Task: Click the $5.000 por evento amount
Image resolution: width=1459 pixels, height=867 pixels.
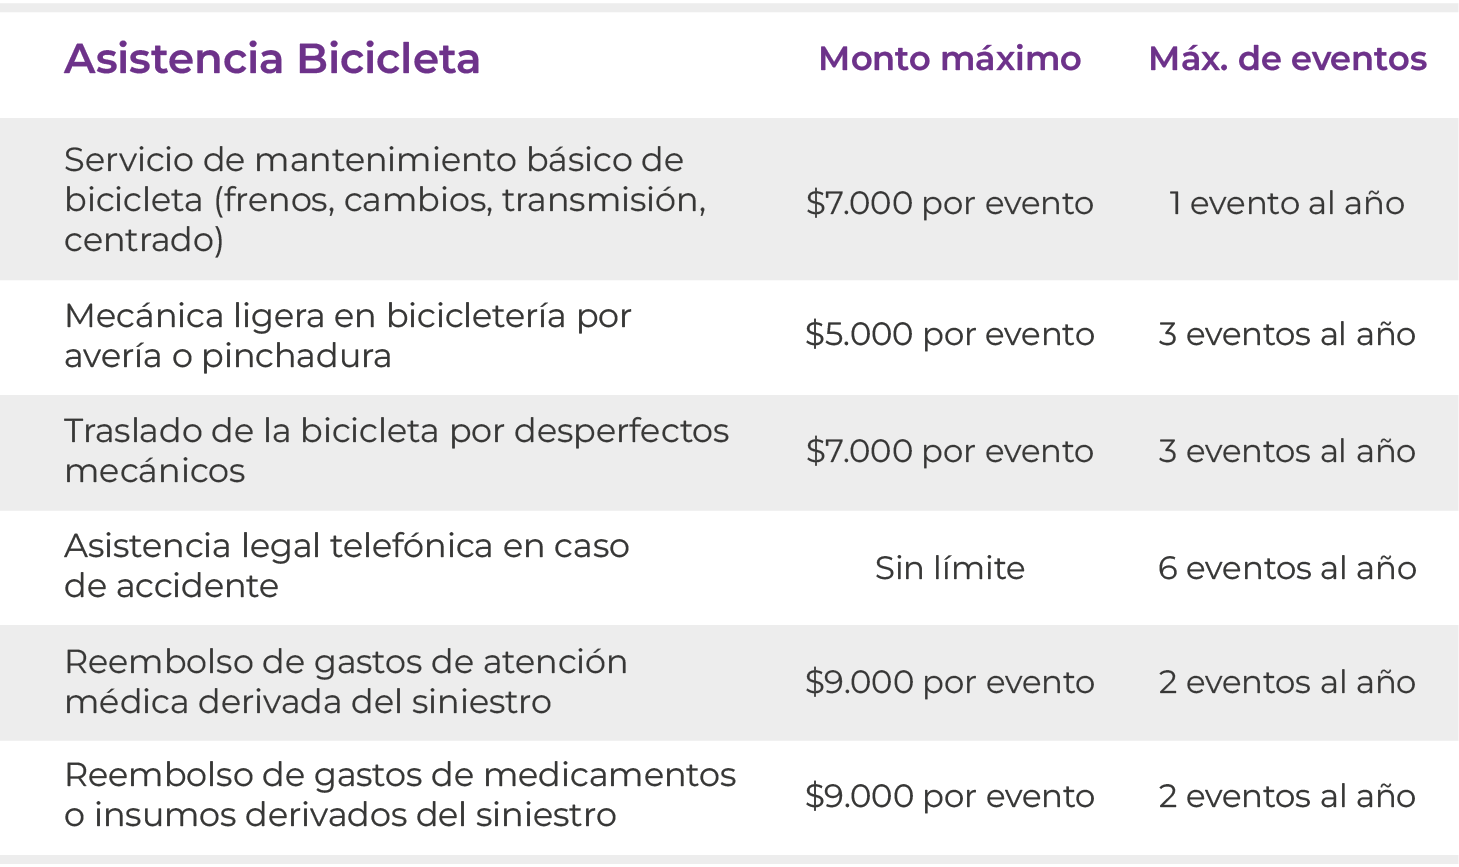Action: [x=949, y=334]
